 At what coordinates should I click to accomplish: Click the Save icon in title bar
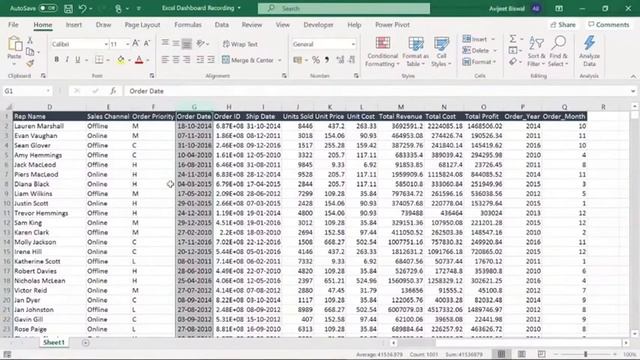(68, 8)
